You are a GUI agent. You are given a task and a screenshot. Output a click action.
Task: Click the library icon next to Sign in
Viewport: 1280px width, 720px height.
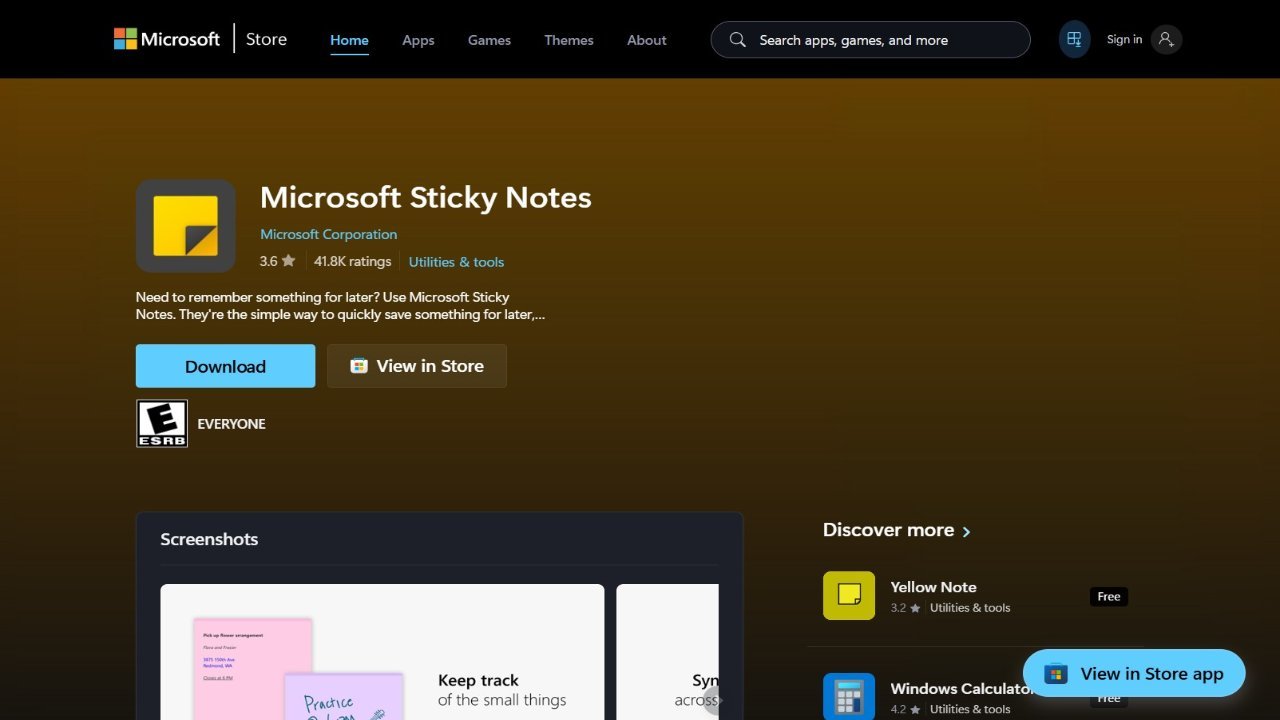coord(1074,39)
